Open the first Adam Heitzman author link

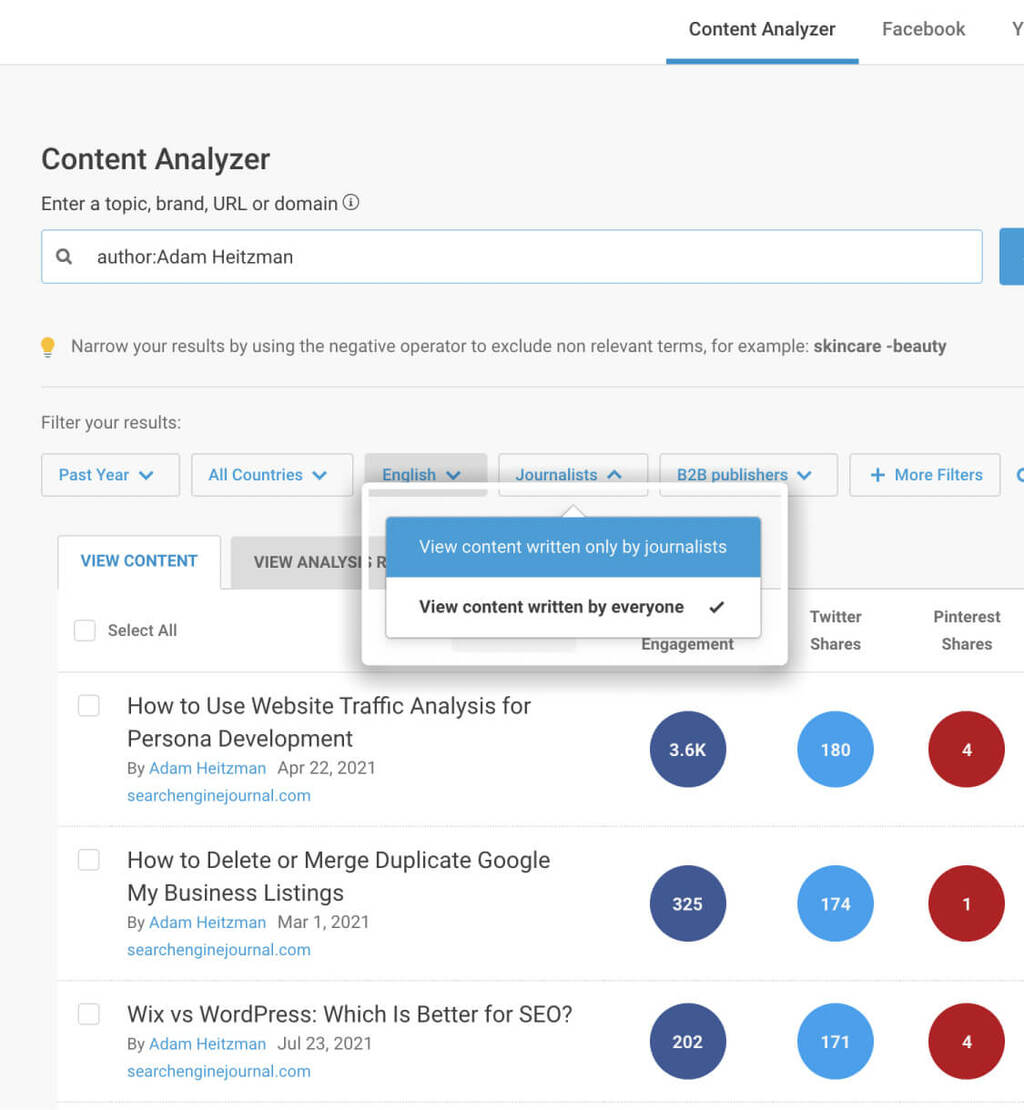[x=207, y=768]
